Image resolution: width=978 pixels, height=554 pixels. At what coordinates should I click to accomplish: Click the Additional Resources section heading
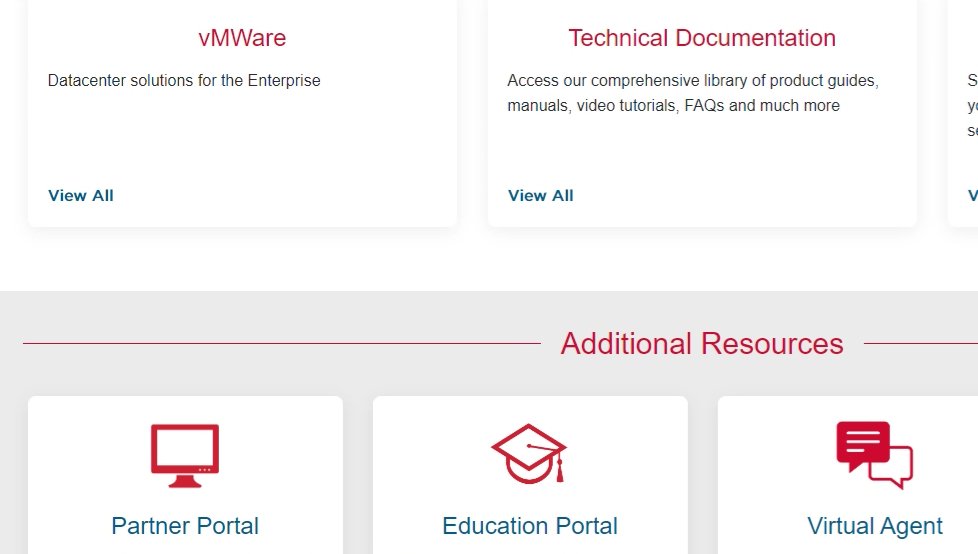pos(702,344)
